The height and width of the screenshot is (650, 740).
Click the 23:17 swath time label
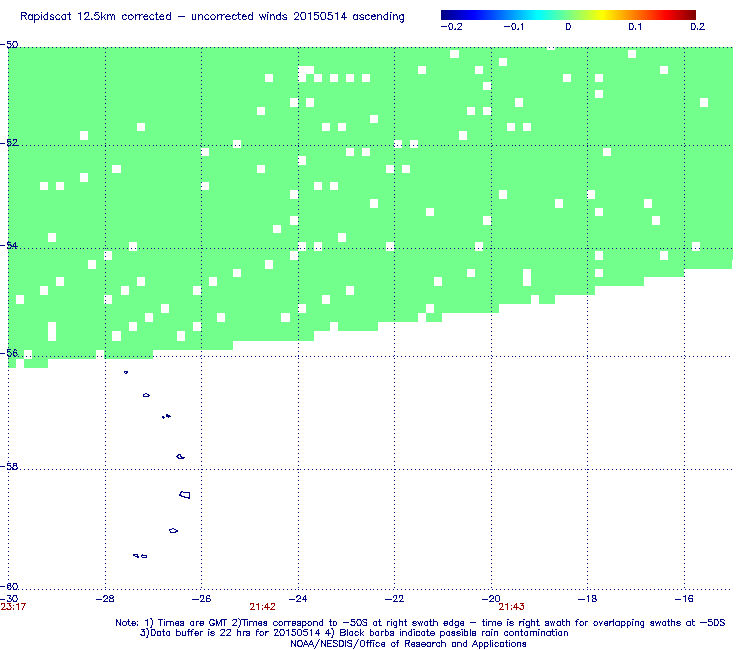coord(13,607)
